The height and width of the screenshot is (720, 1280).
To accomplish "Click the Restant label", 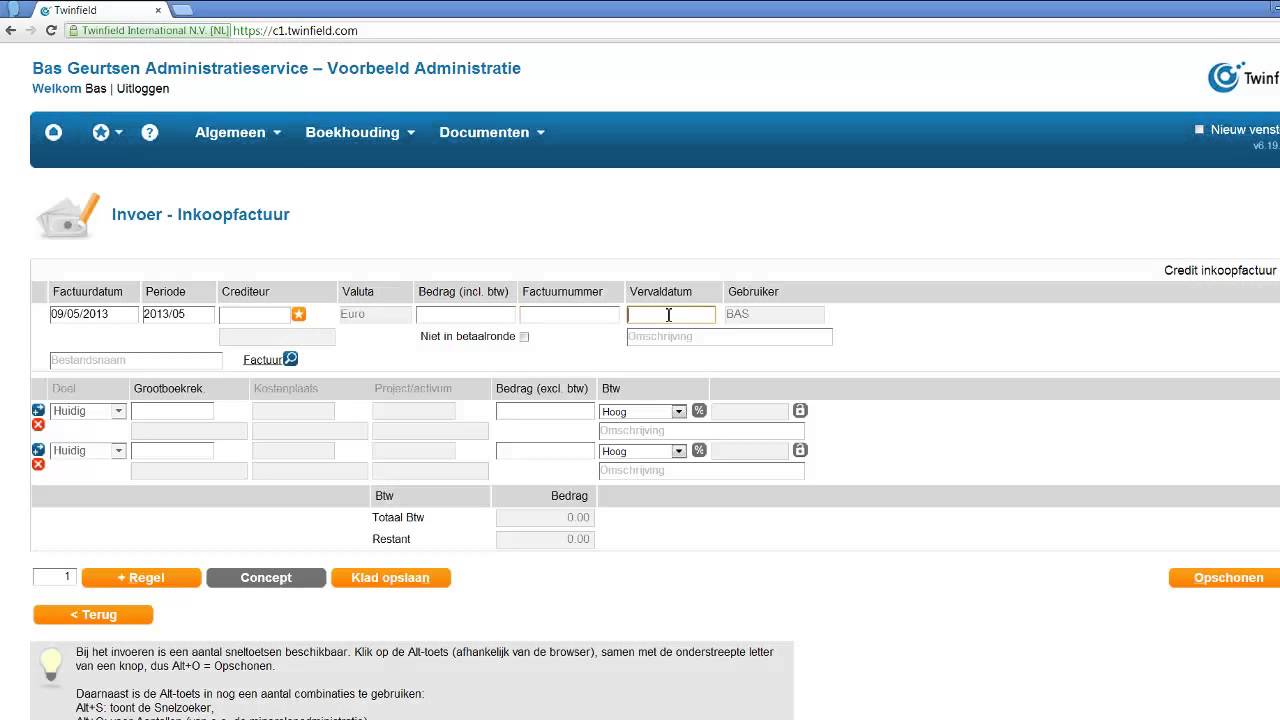I will pos(391,539).
